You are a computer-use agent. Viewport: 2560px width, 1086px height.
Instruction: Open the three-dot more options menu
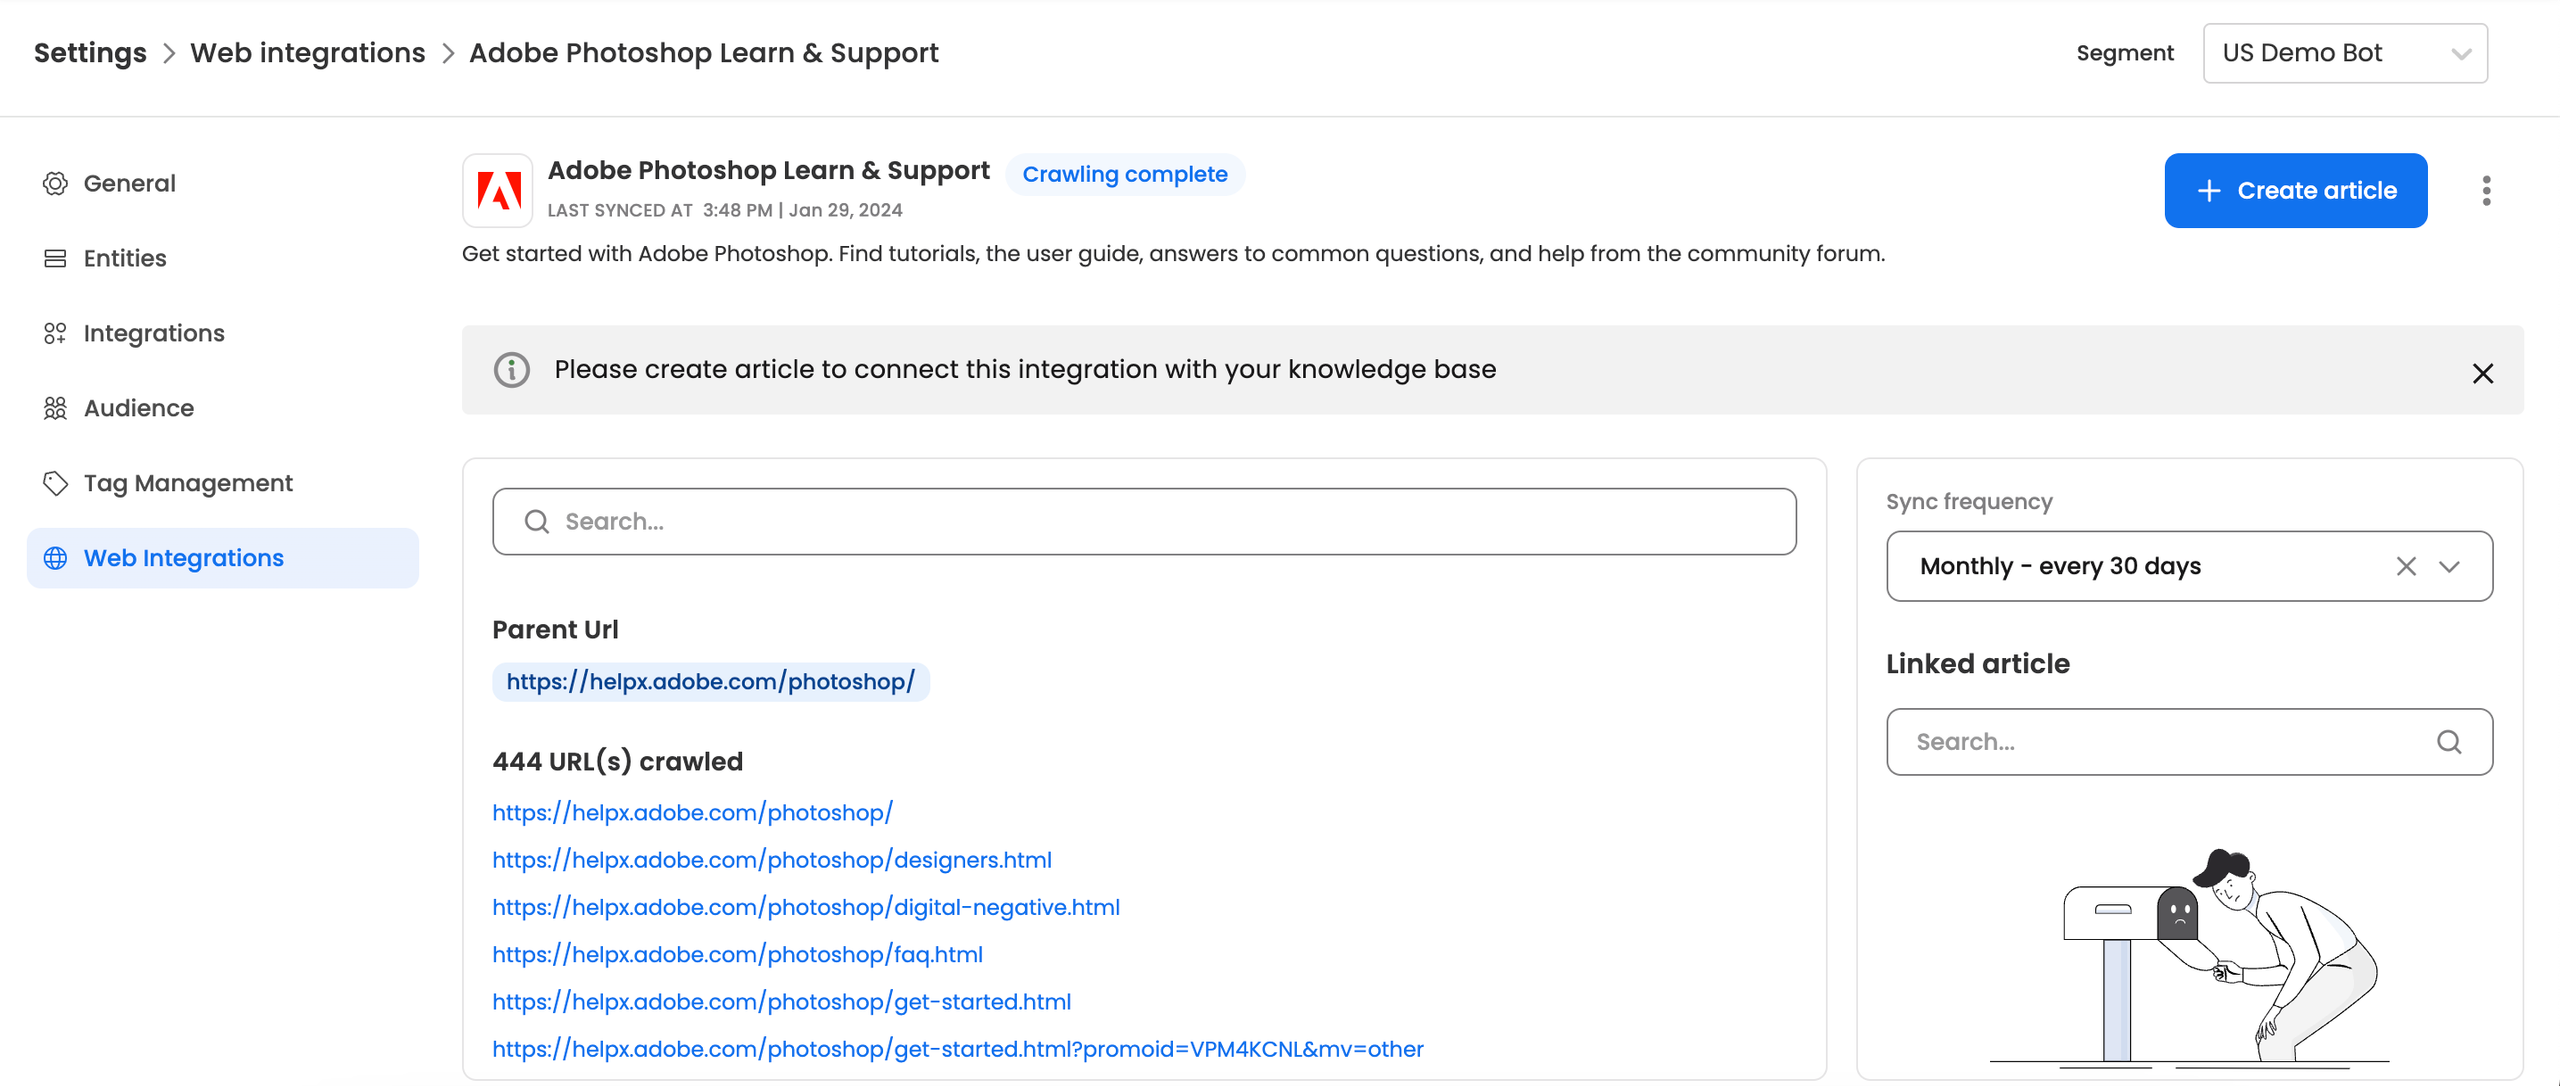[2486, 190]
